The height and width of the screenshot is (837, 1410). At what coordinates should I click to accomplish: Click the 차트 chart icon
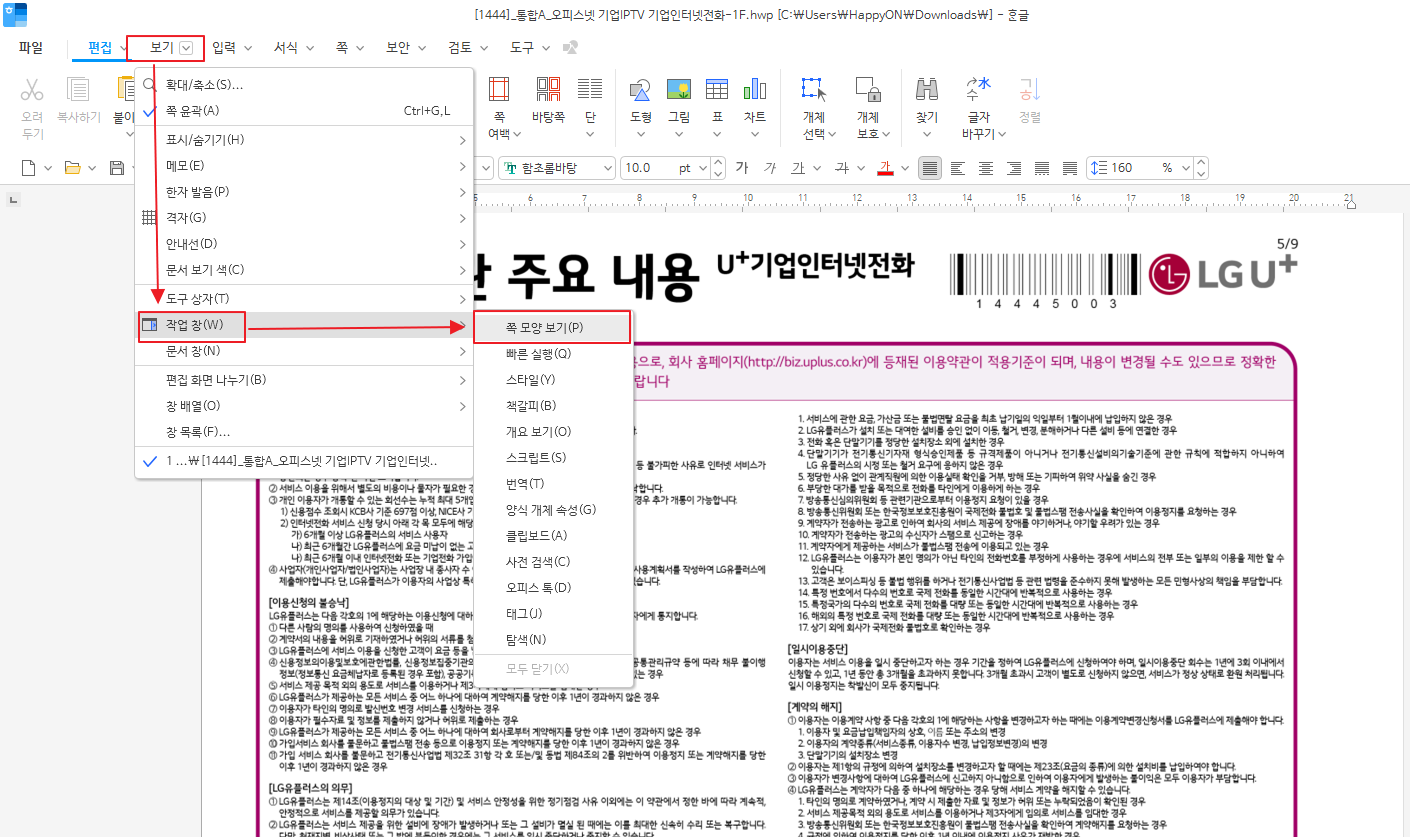click(755, 90)
